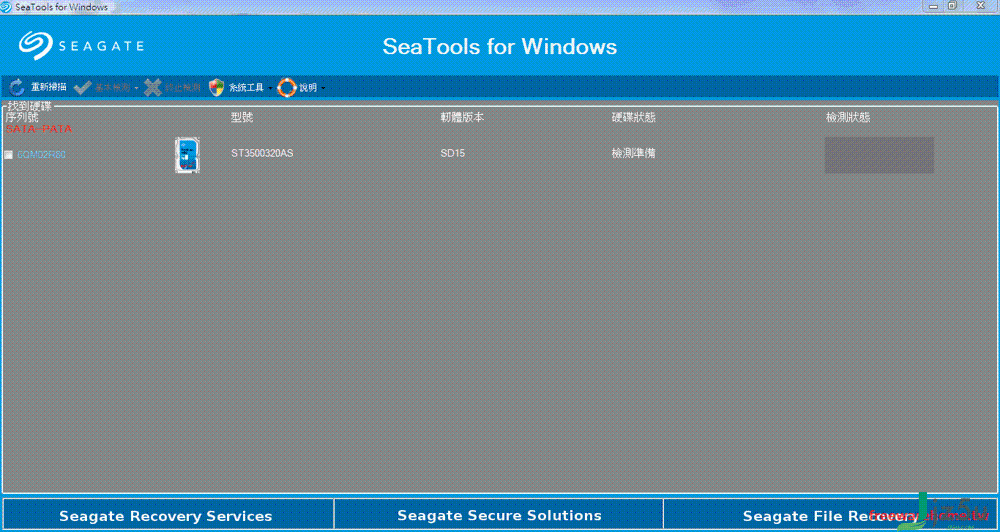Click the 基本檢測 checkmark icon
Viewport: 1000px width, 532px height.
point(82,87)
